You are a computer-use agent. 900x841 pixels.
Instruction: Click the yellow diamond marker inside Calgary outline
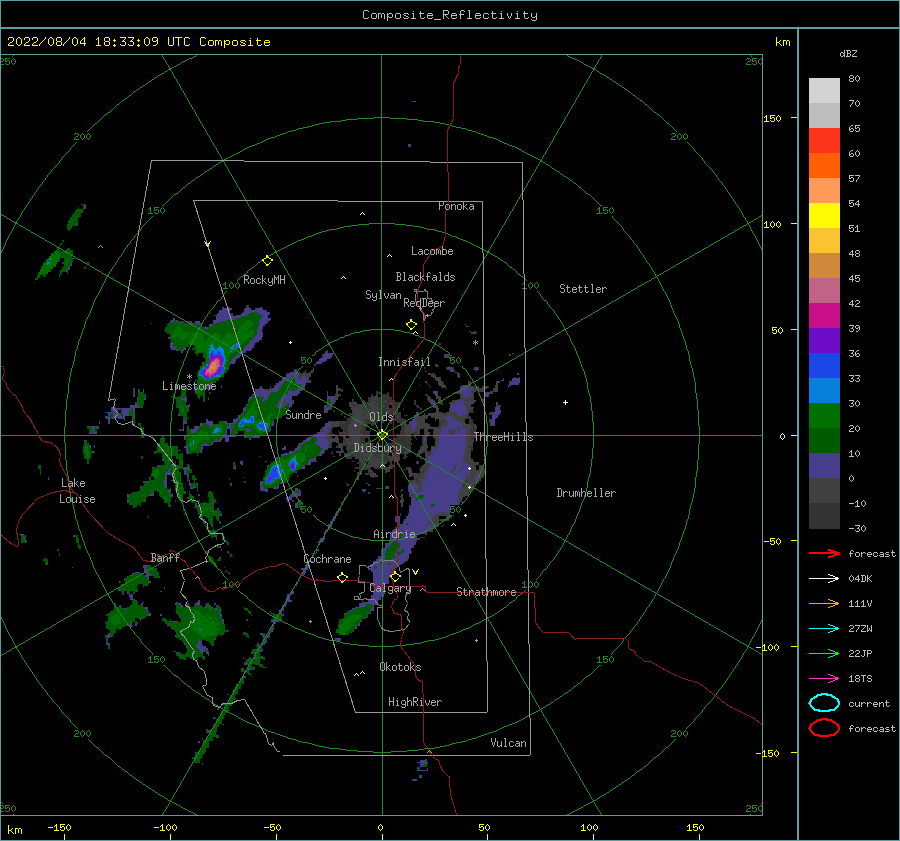point(395,576)
